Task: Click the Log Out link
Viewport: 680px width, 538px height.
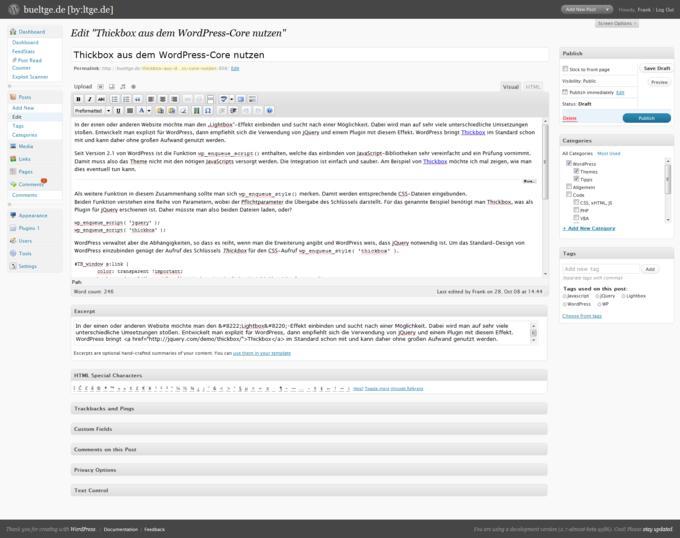Action: click(x=664, y=10)
